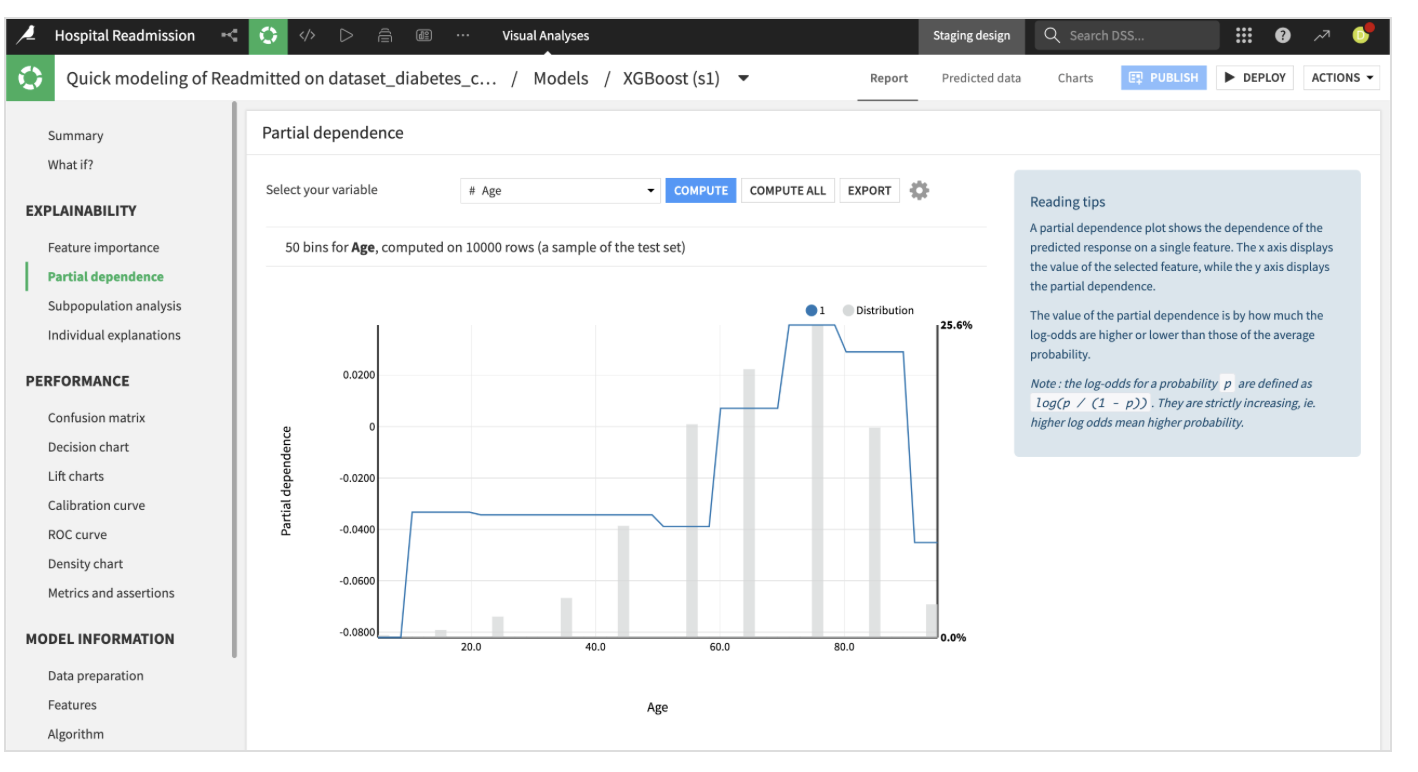Click the user profile avatar
The width and height of the screenshot is (1418, 772).
[1362, 34]
